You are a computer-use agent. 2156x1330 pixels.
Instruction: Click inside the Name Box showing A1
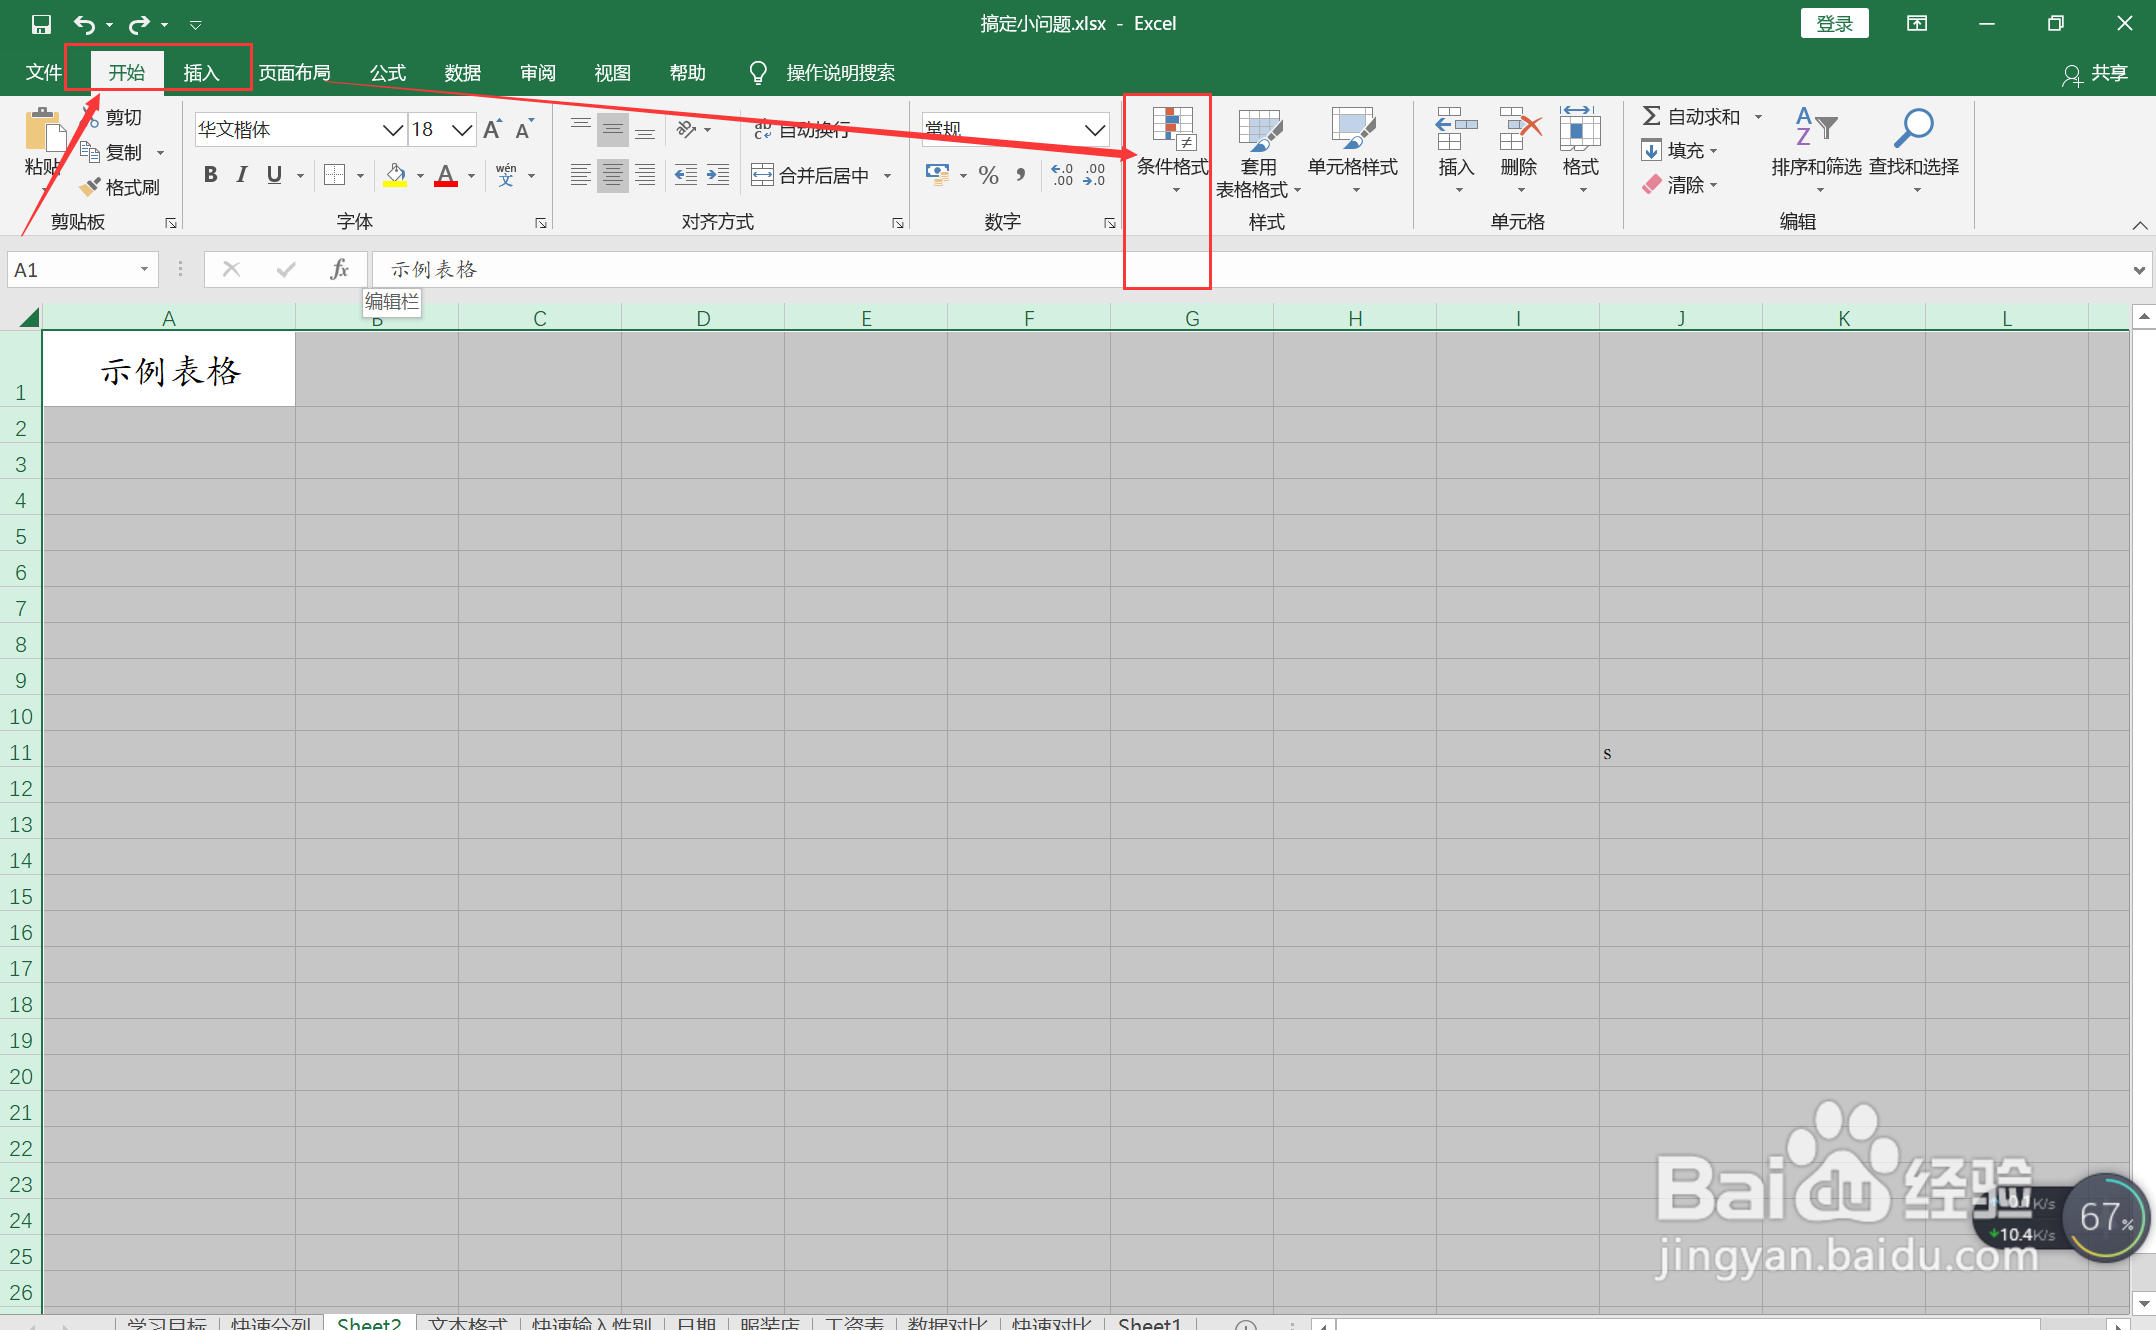[x=70, y=270]
